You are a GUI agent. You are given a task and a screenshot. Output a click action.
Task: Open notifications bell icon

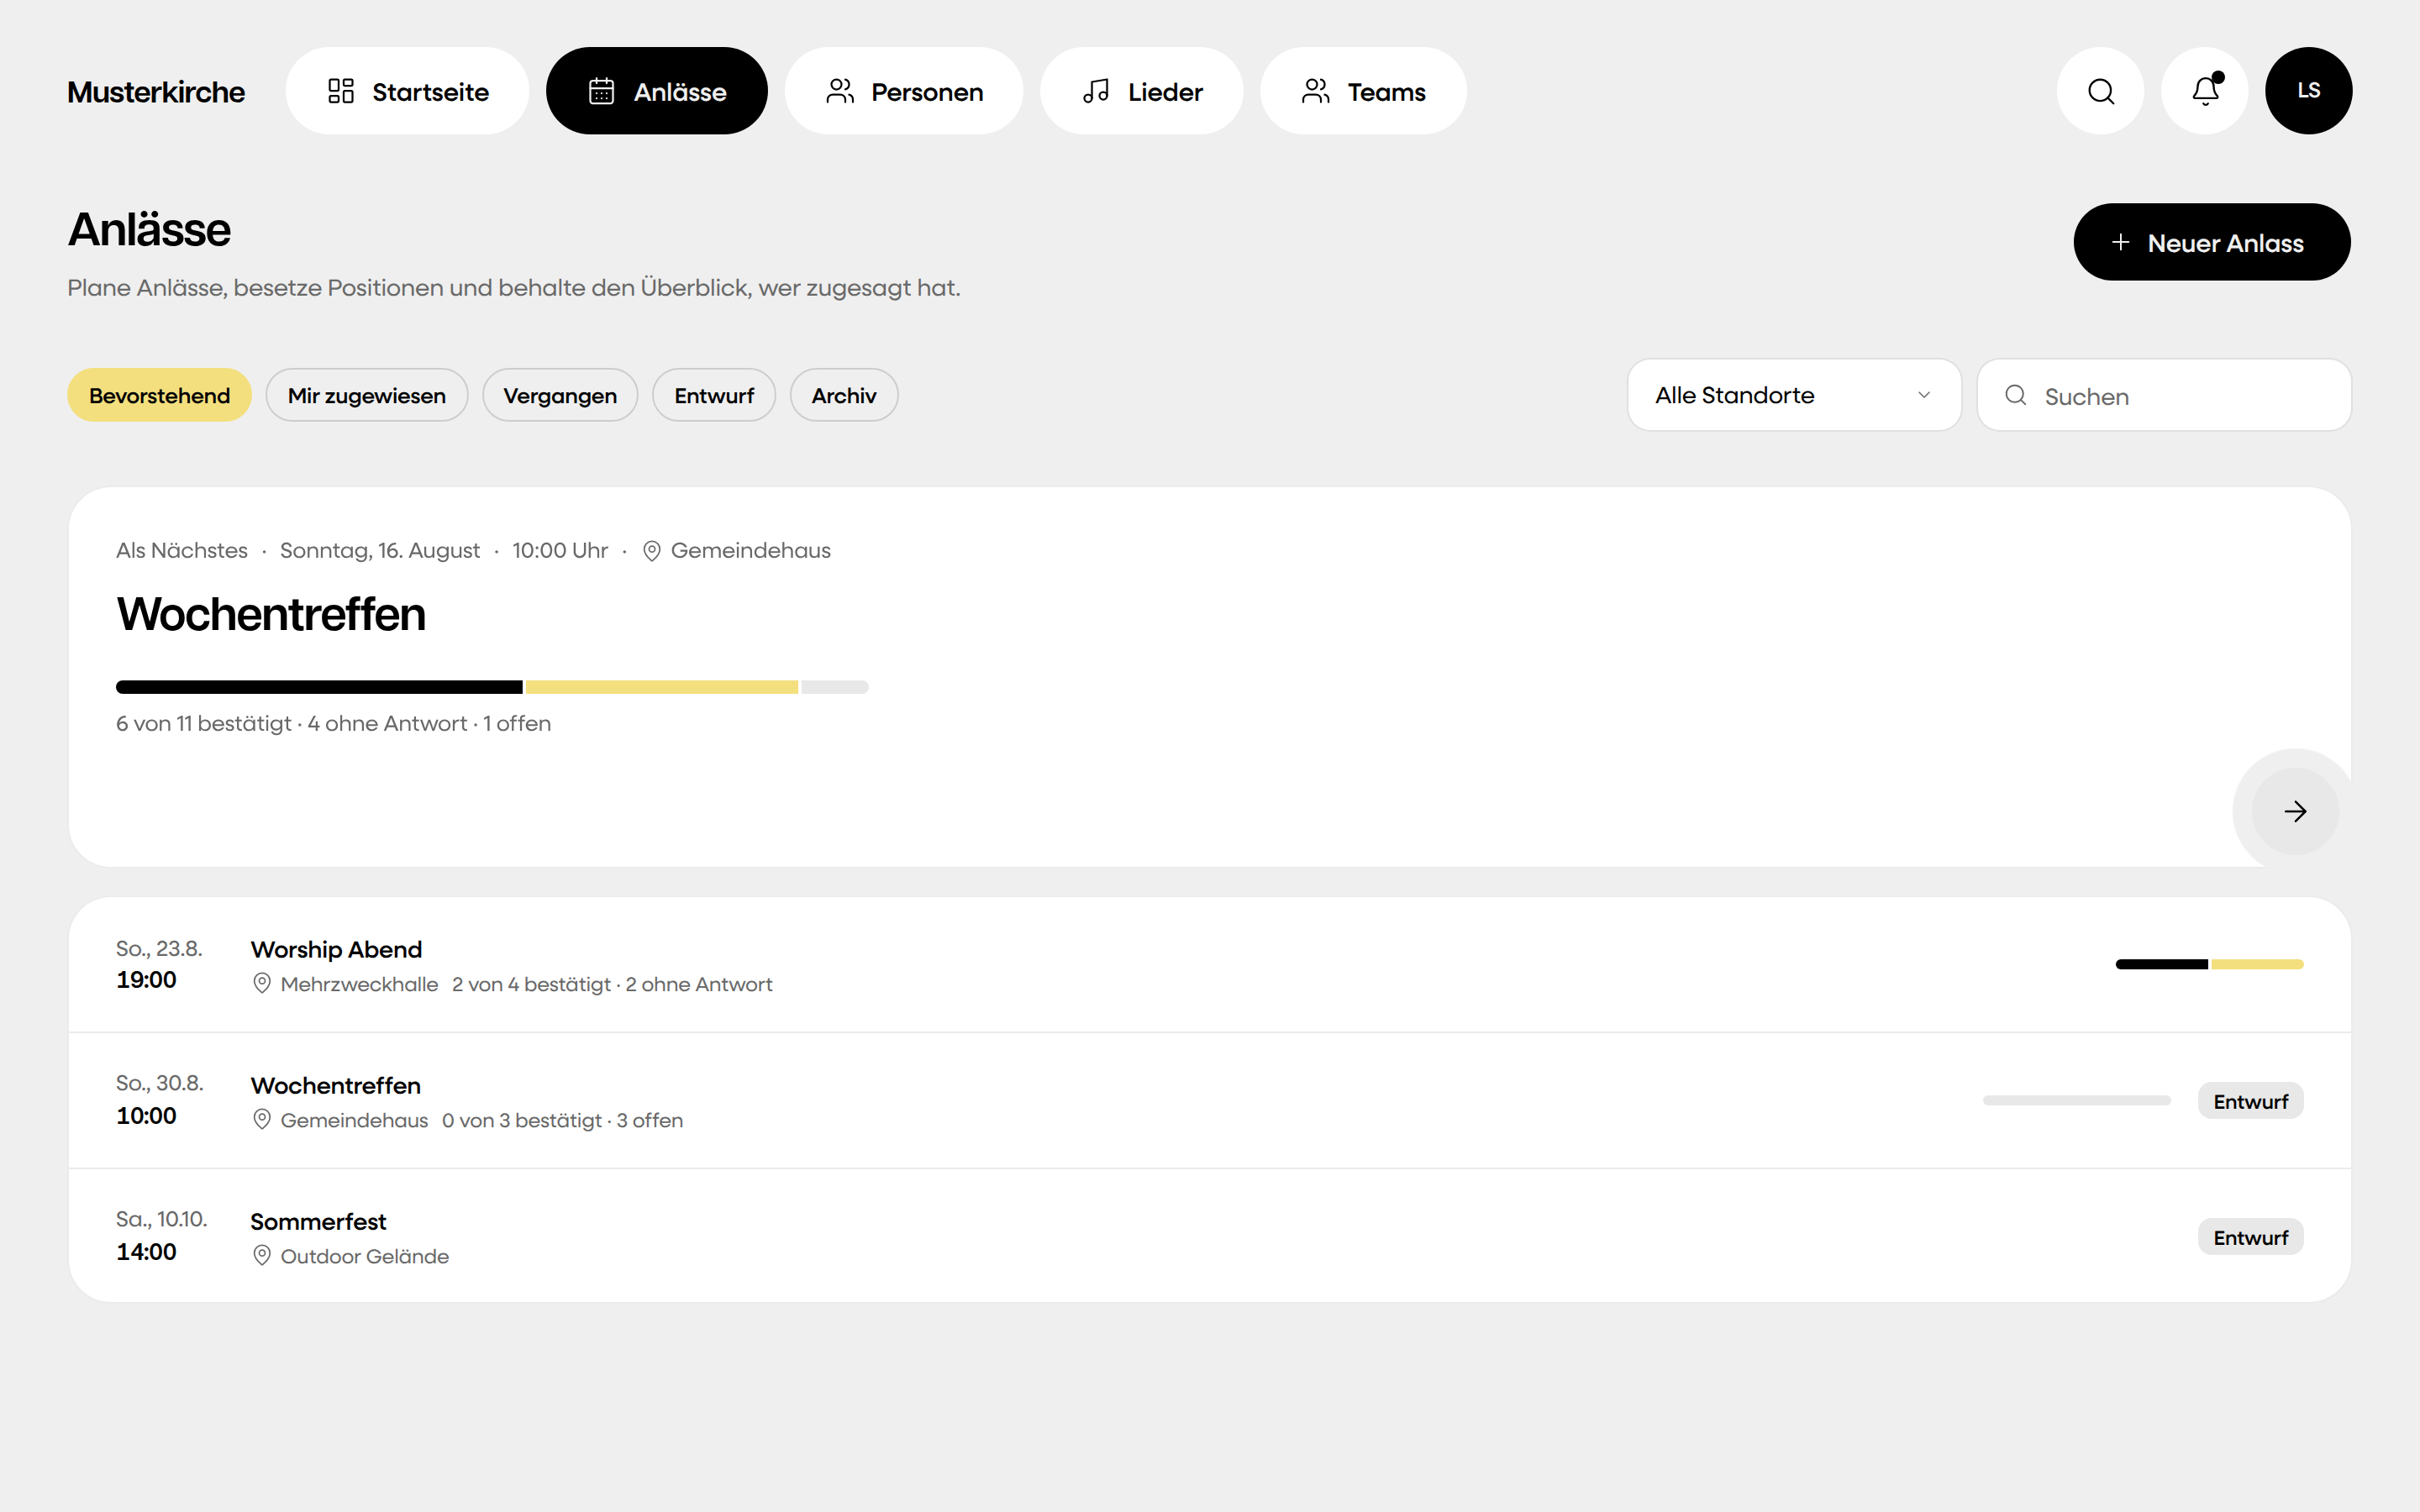coord(2204,91)
